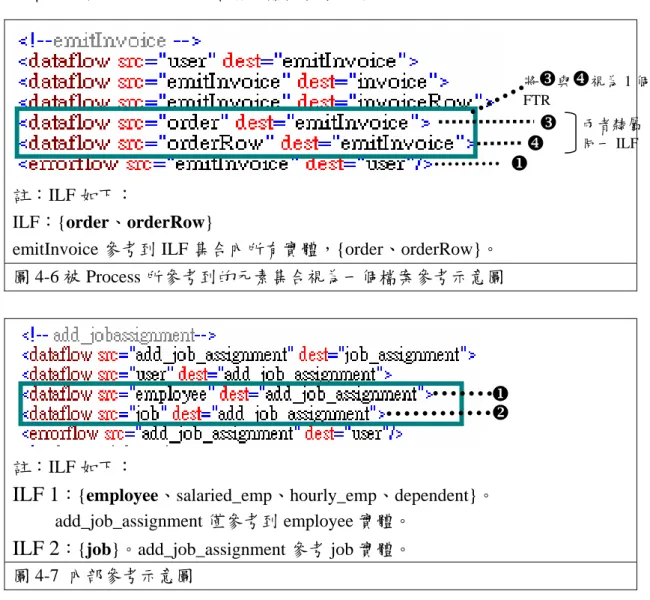Select the dataflow line from user to emitInvoice

218,61
